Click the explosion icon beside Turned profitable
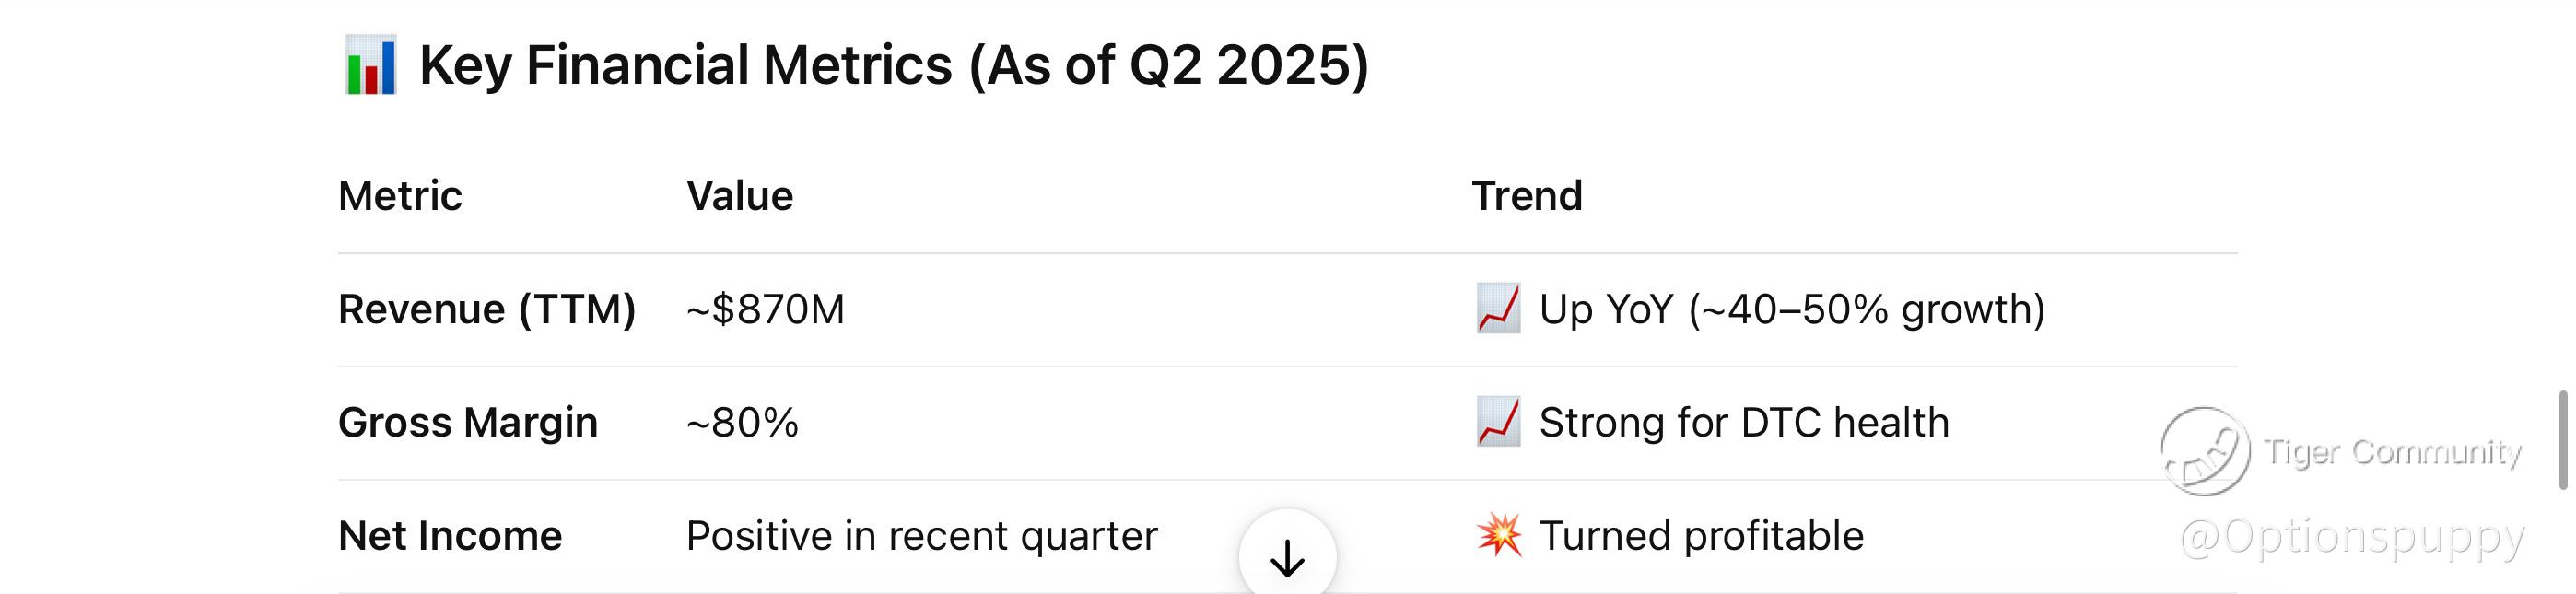This screenshot has height=594, width=2576. [1498, 535]
